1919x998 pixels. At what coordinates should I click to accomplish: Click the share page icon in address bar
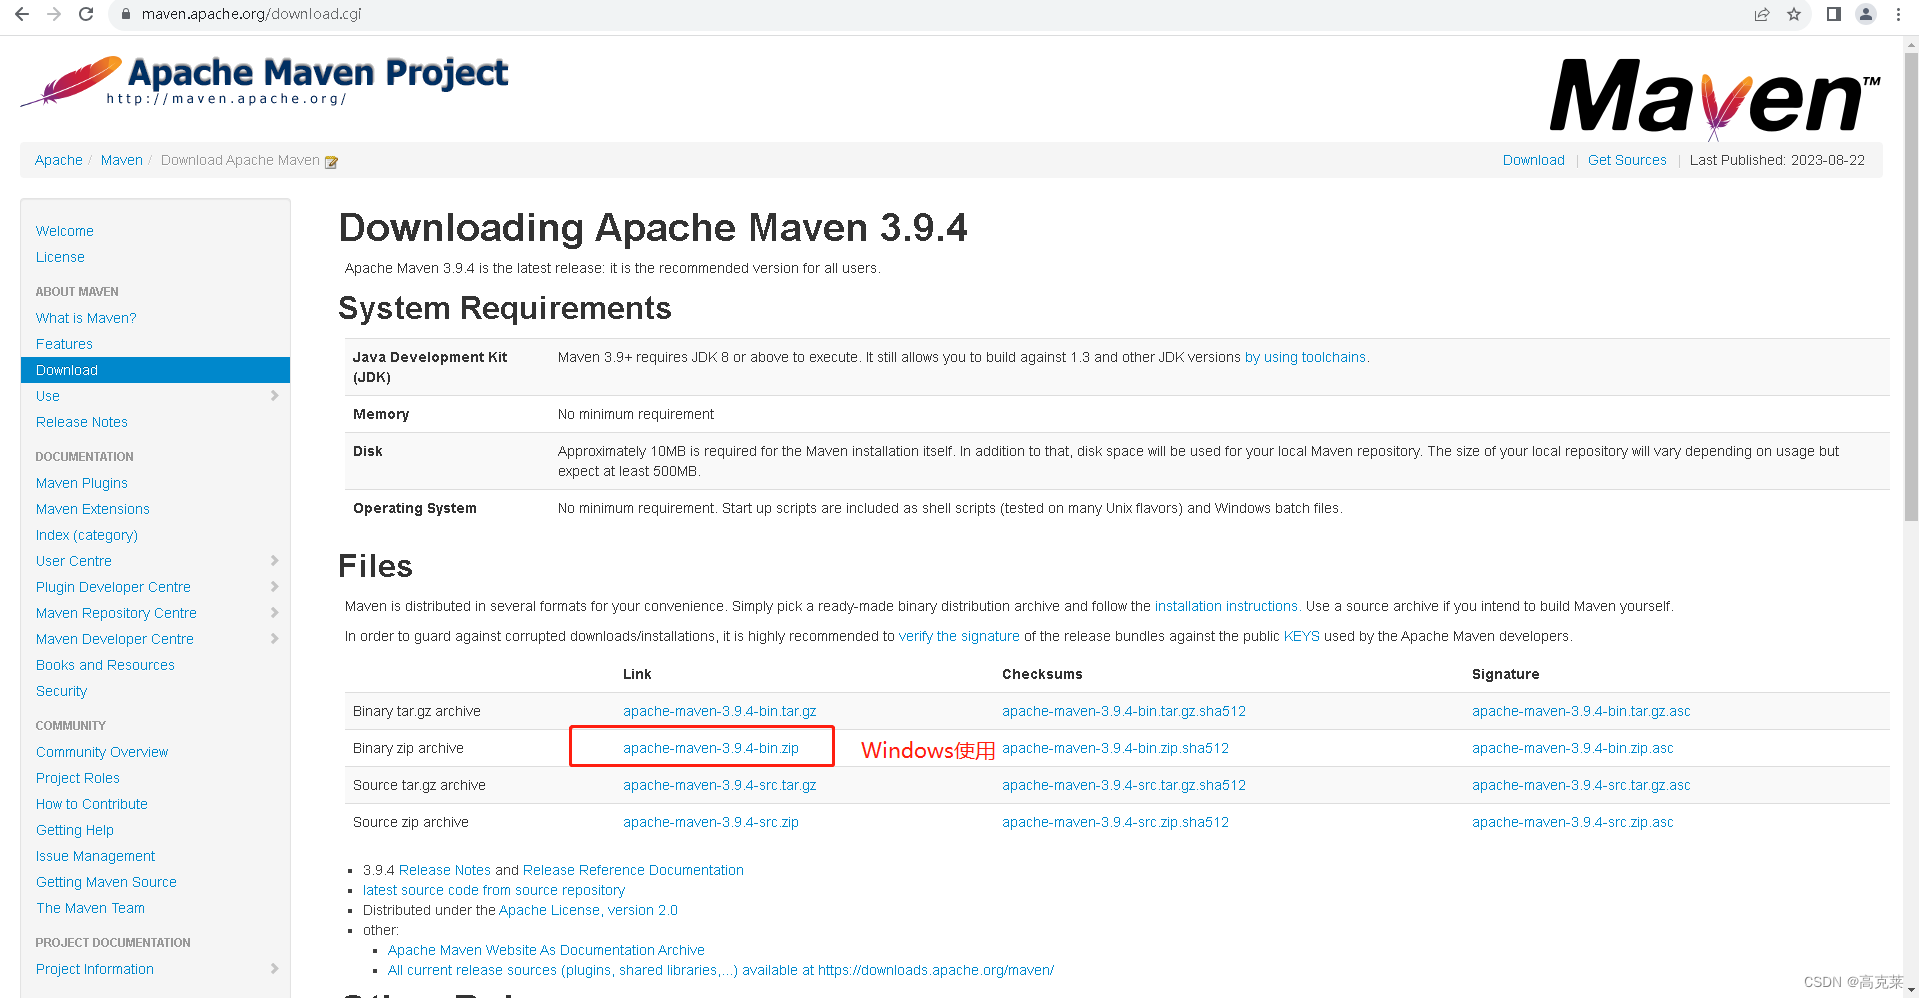click(1762, 14)
